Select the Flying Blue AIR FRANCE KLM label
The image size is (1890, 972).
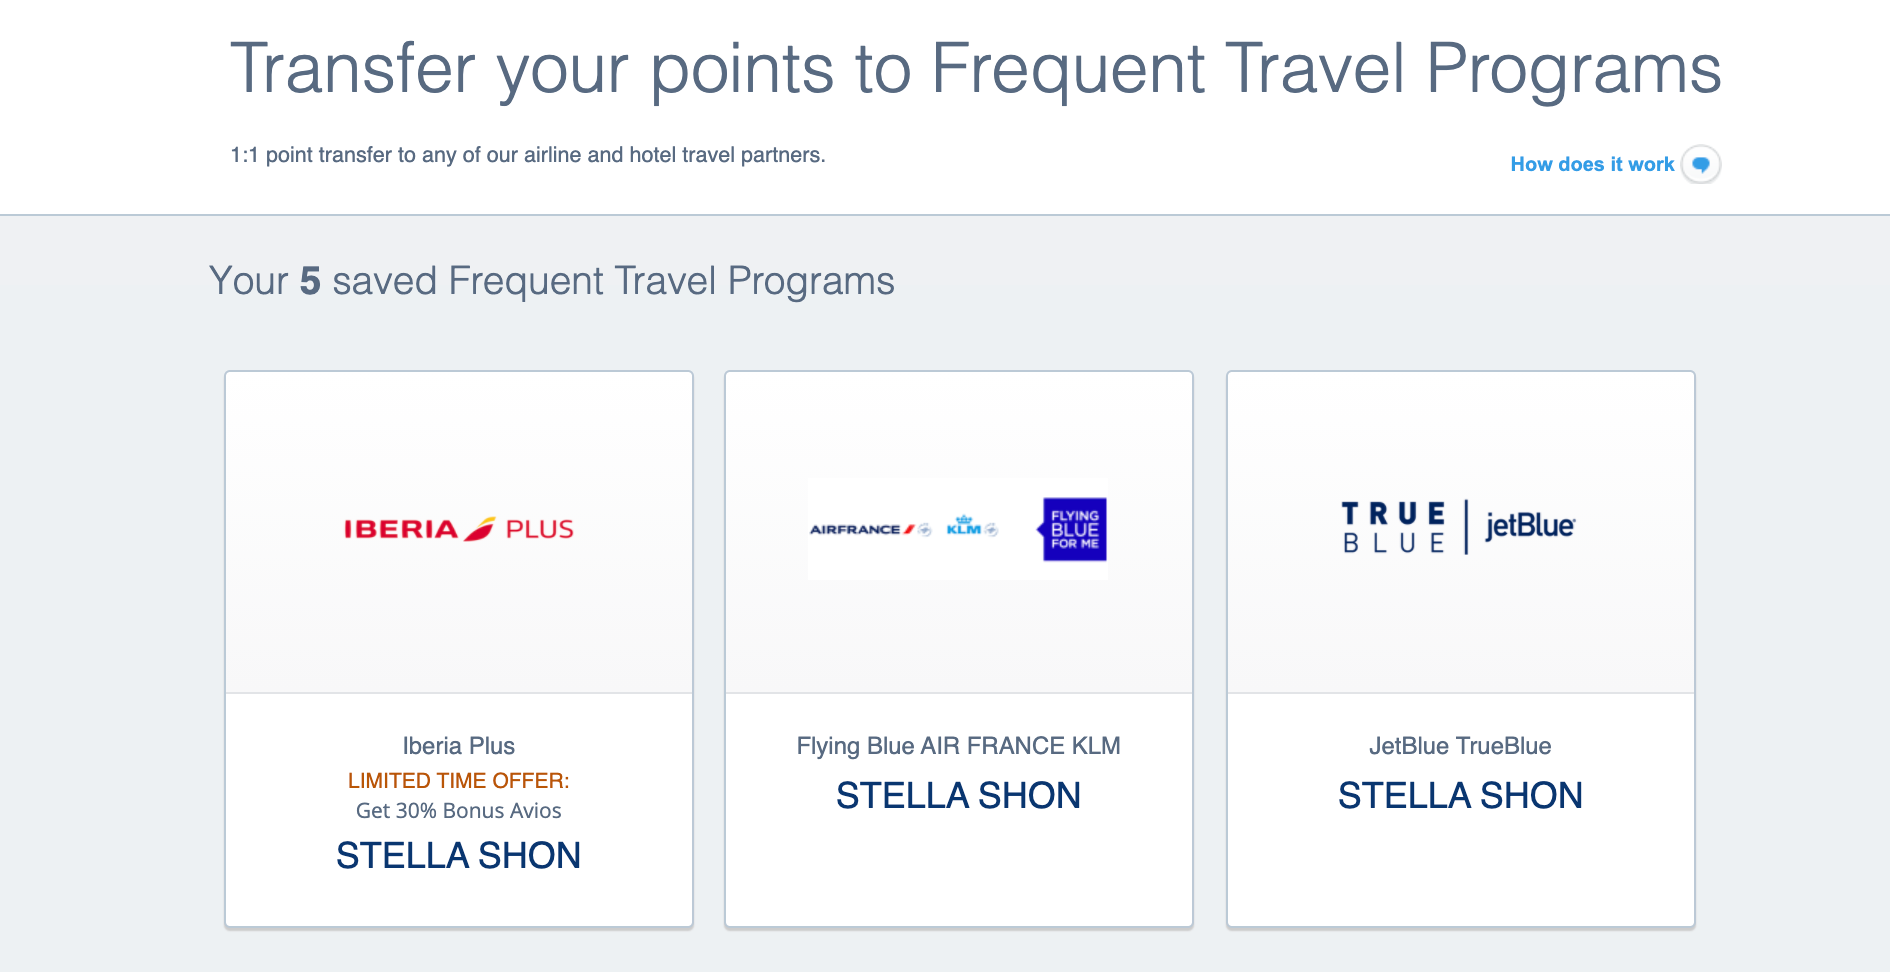[958, 746]
